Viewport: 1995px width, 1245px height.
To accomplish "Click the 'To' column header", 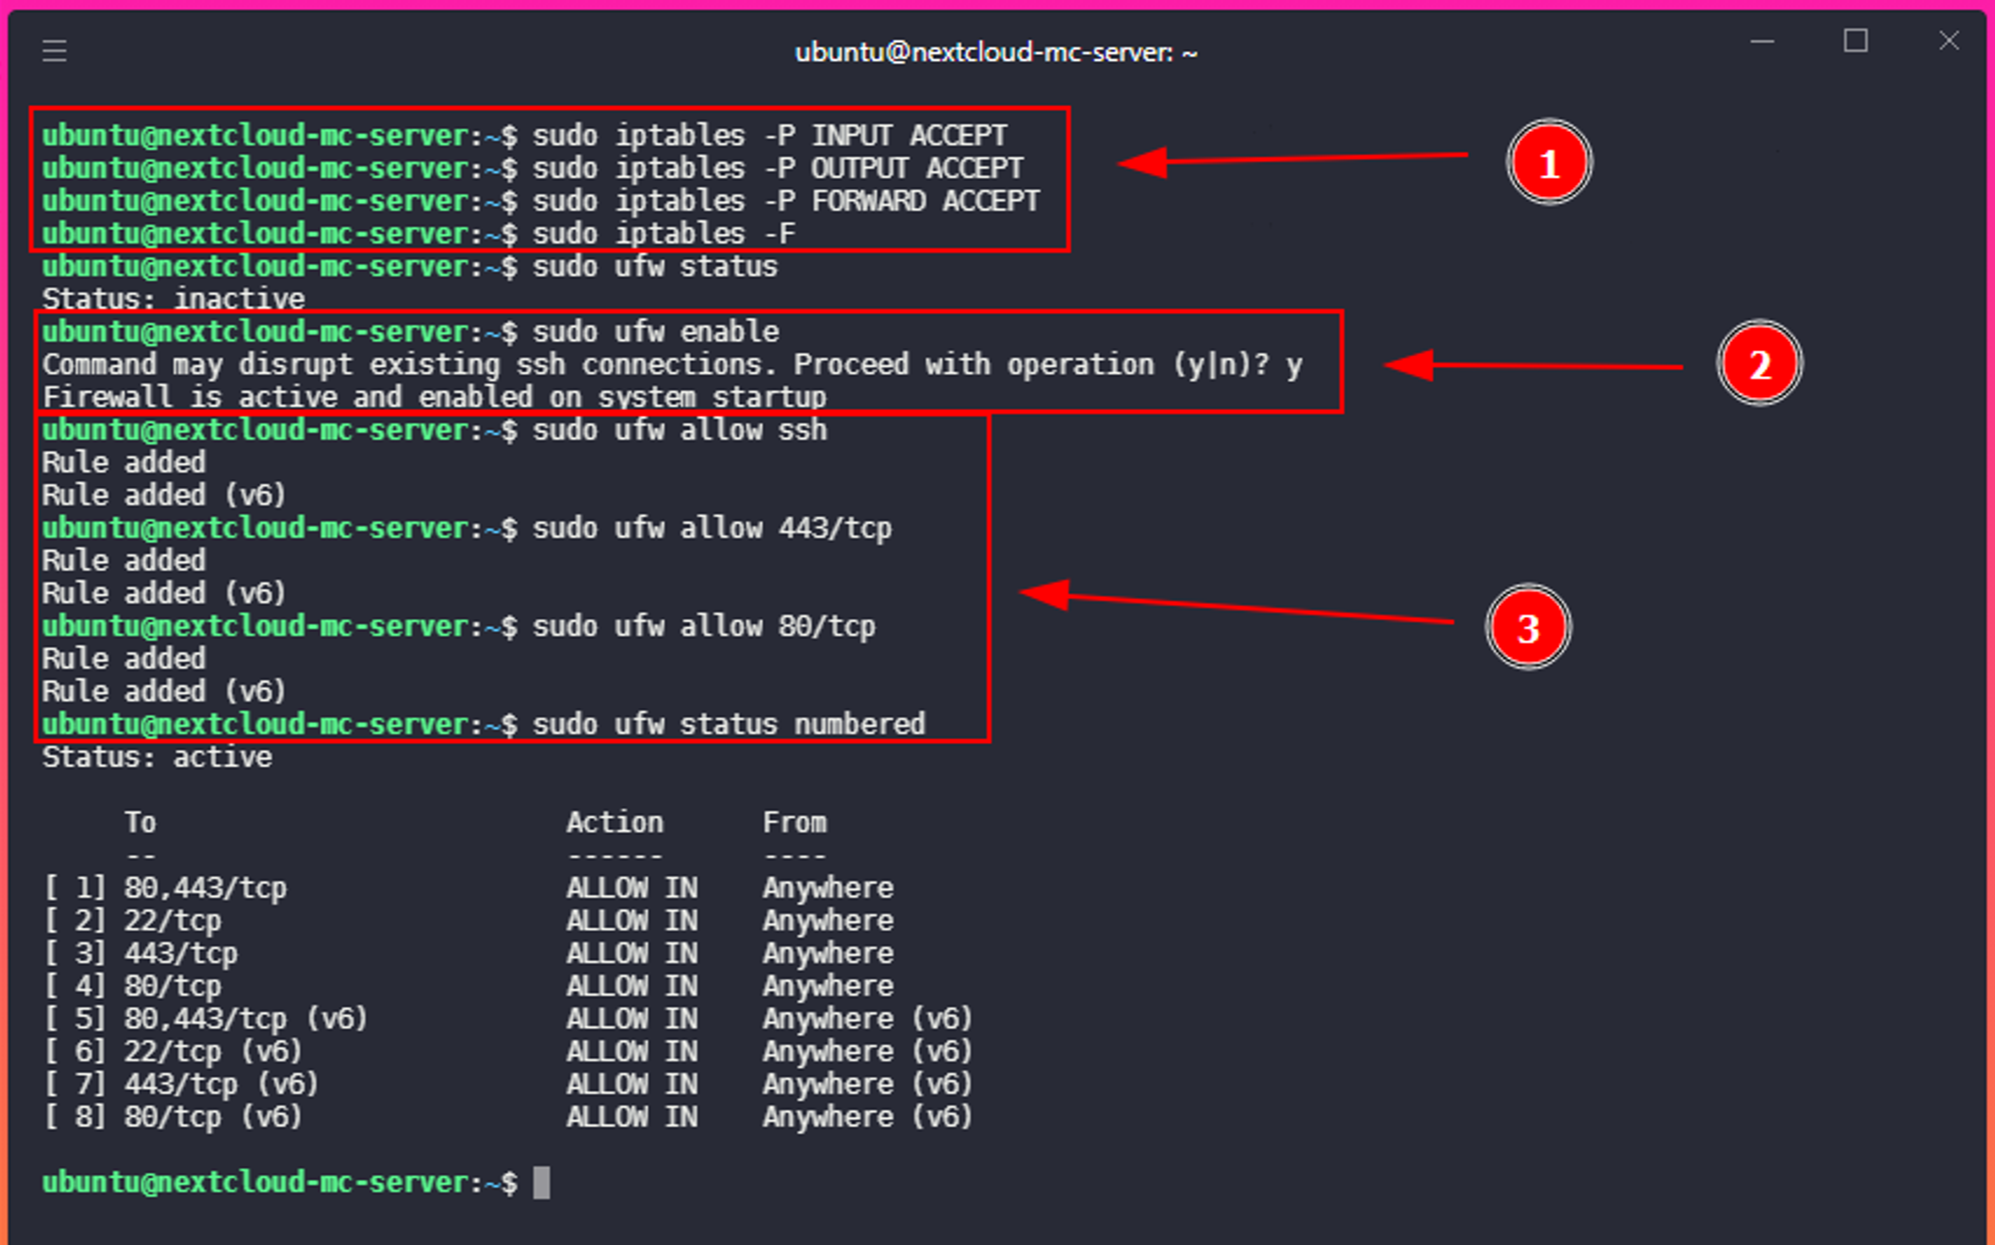I will click(140, 822).
